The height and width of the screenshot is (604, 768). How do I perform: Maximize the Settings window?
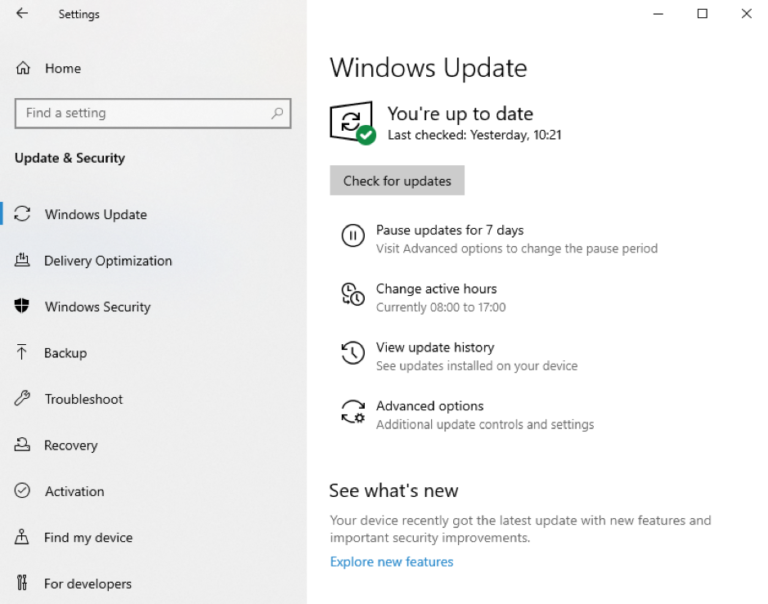point(702,14)
